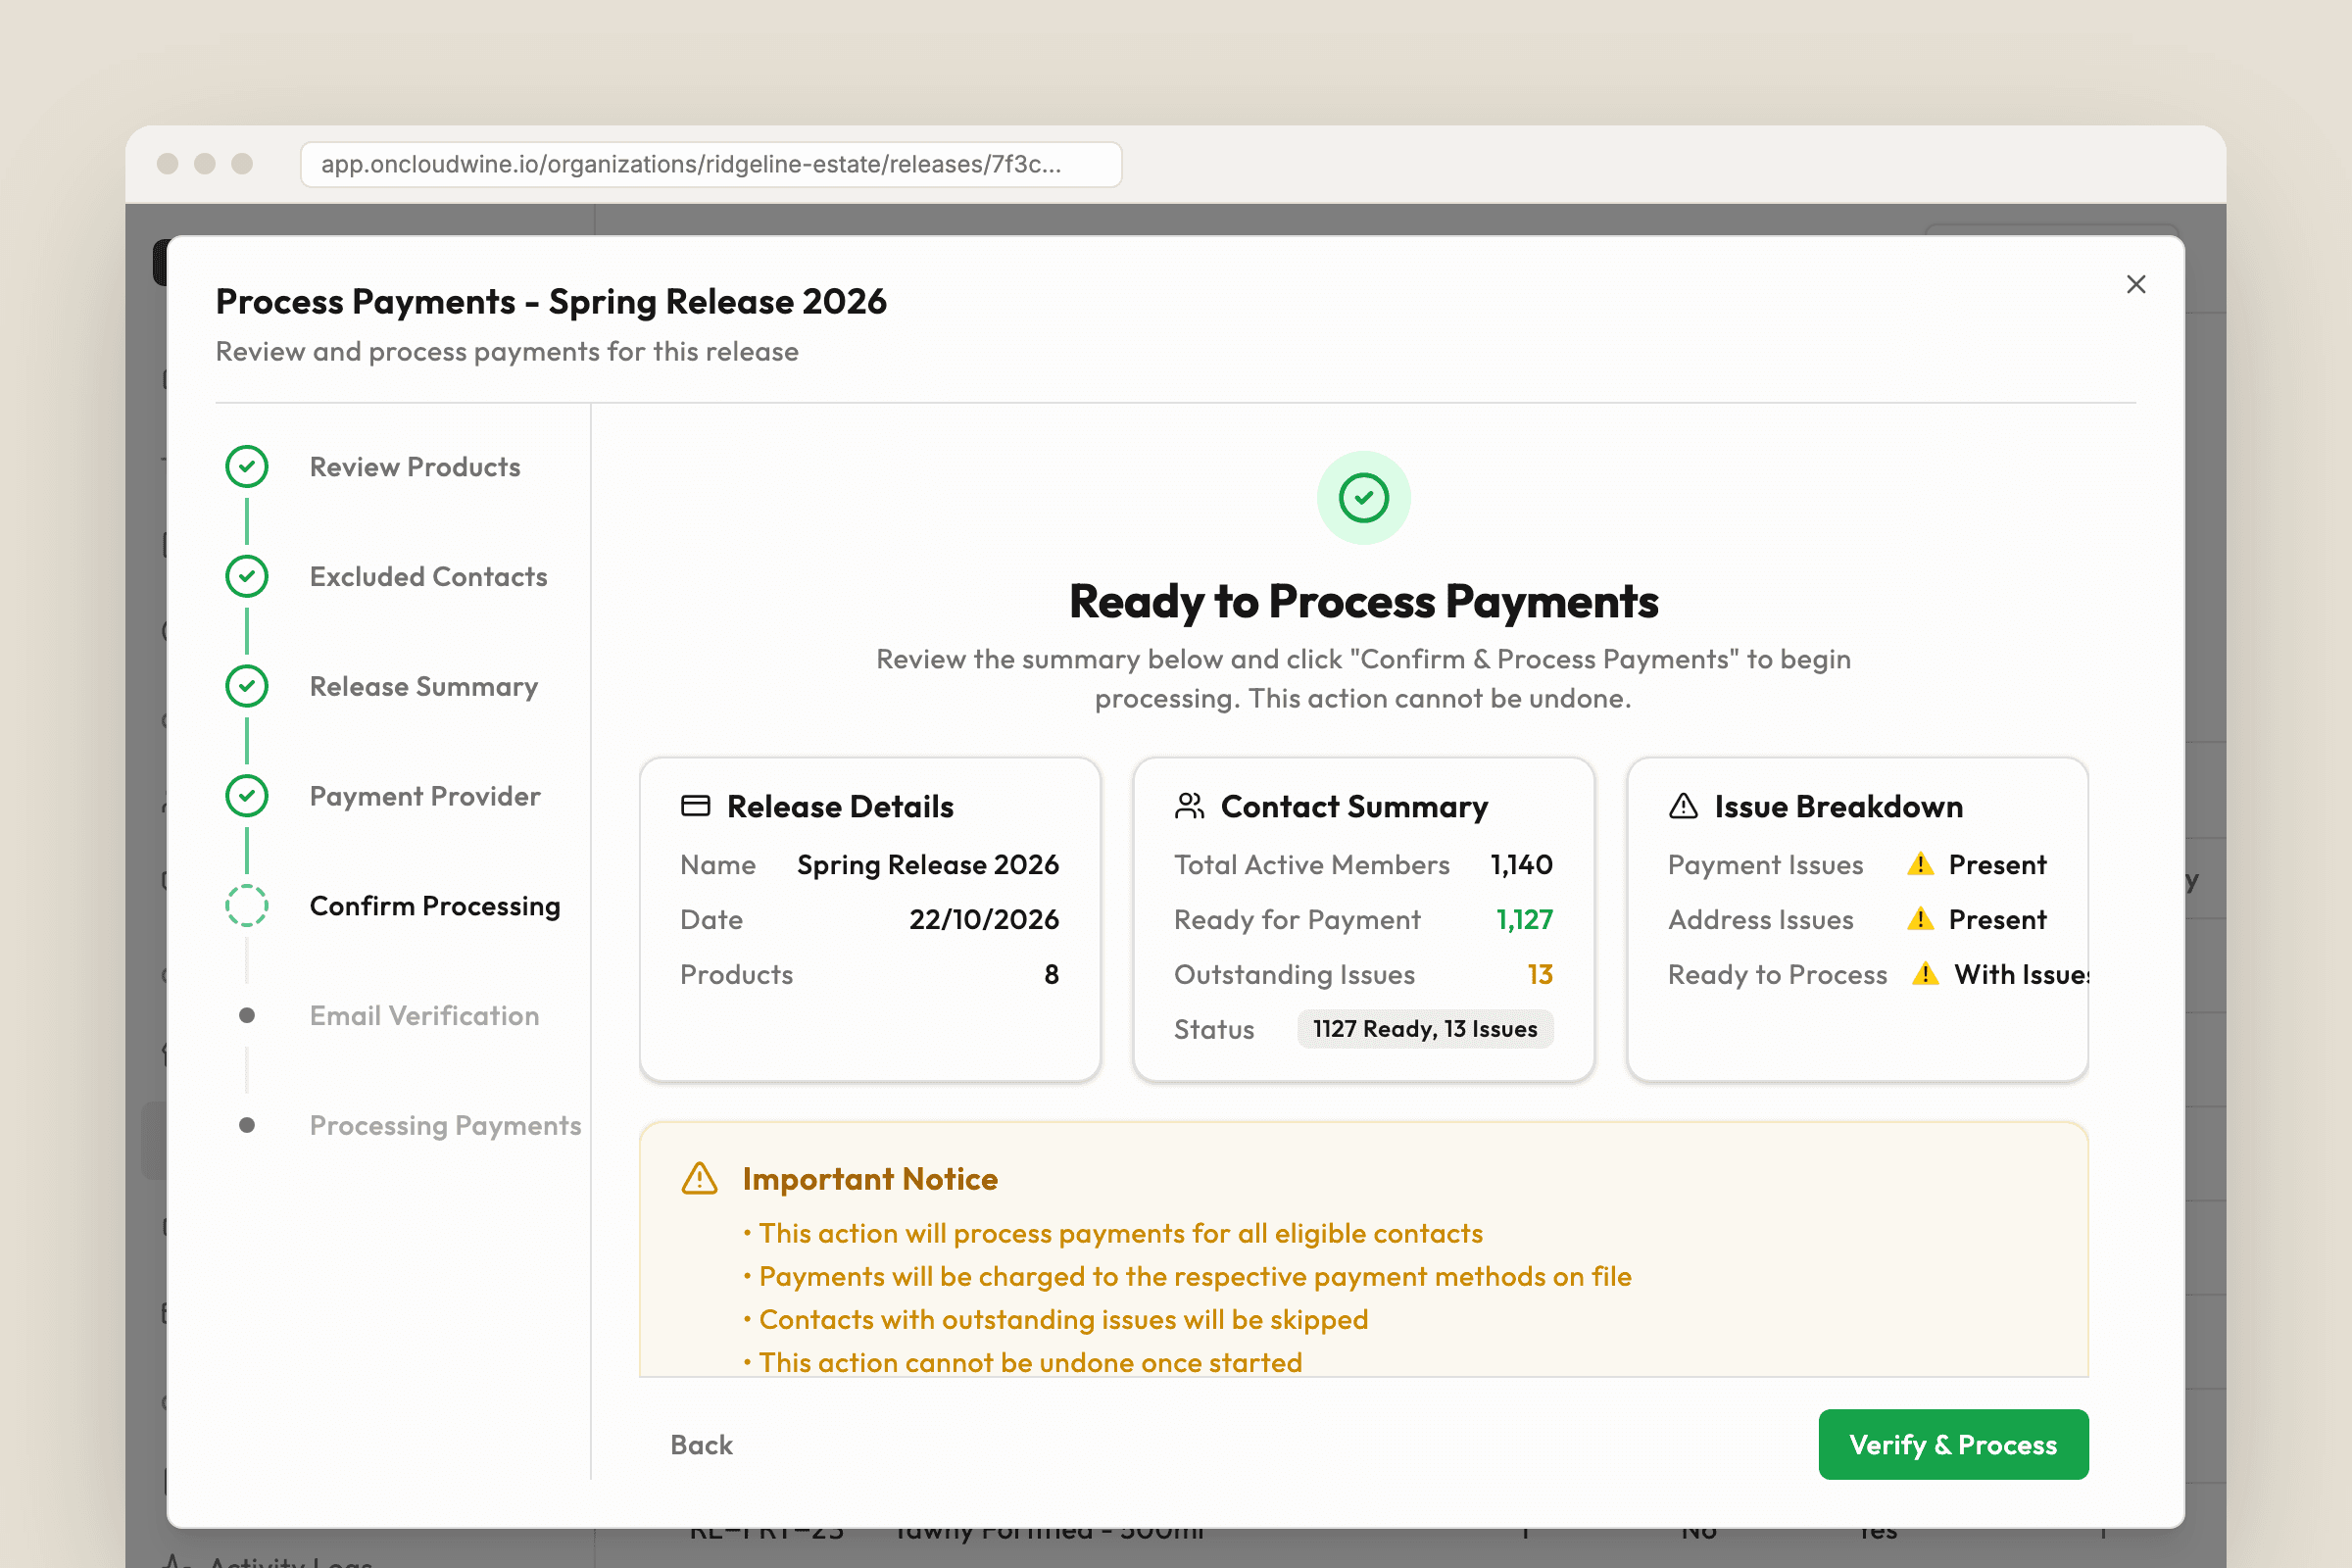Select the Review Products step
Screen dimensions: 2352x1568
tap(415, 467)
